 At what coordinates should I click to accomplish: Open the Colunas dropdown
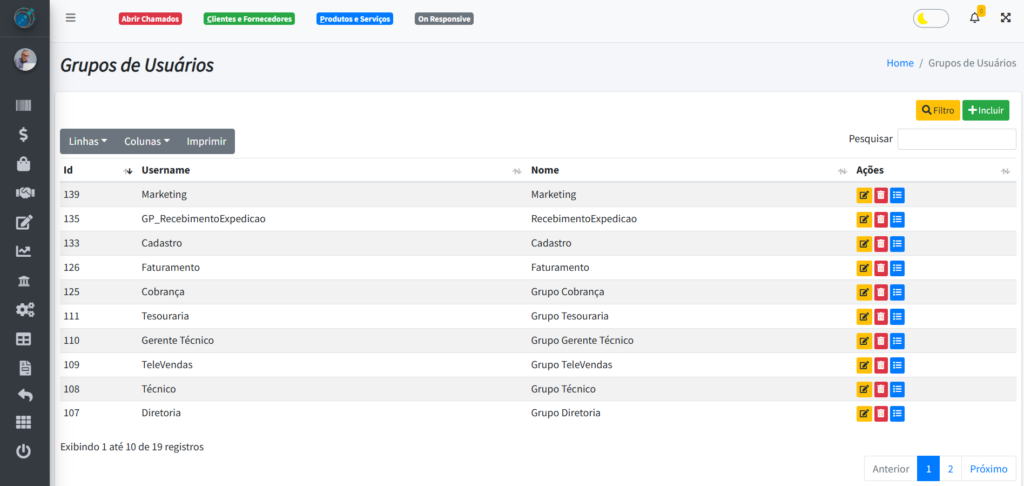coord(147,141)
